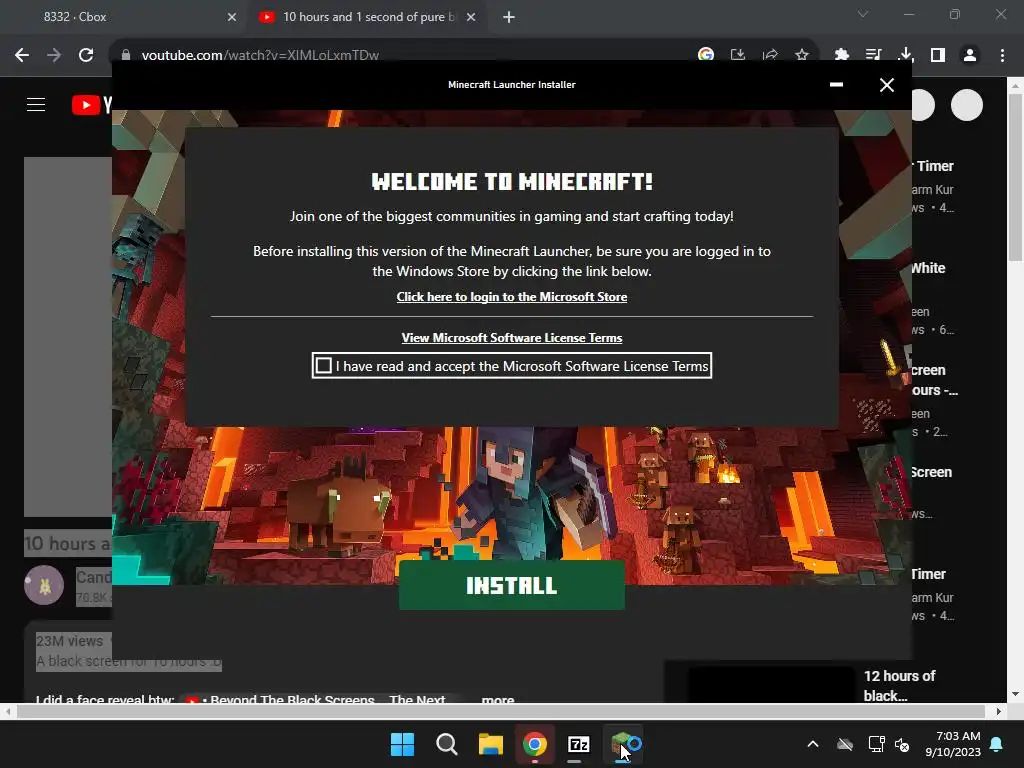The image size is (1024, 768).
Task: Bookmark this page with the star icon
Action: 802,55
